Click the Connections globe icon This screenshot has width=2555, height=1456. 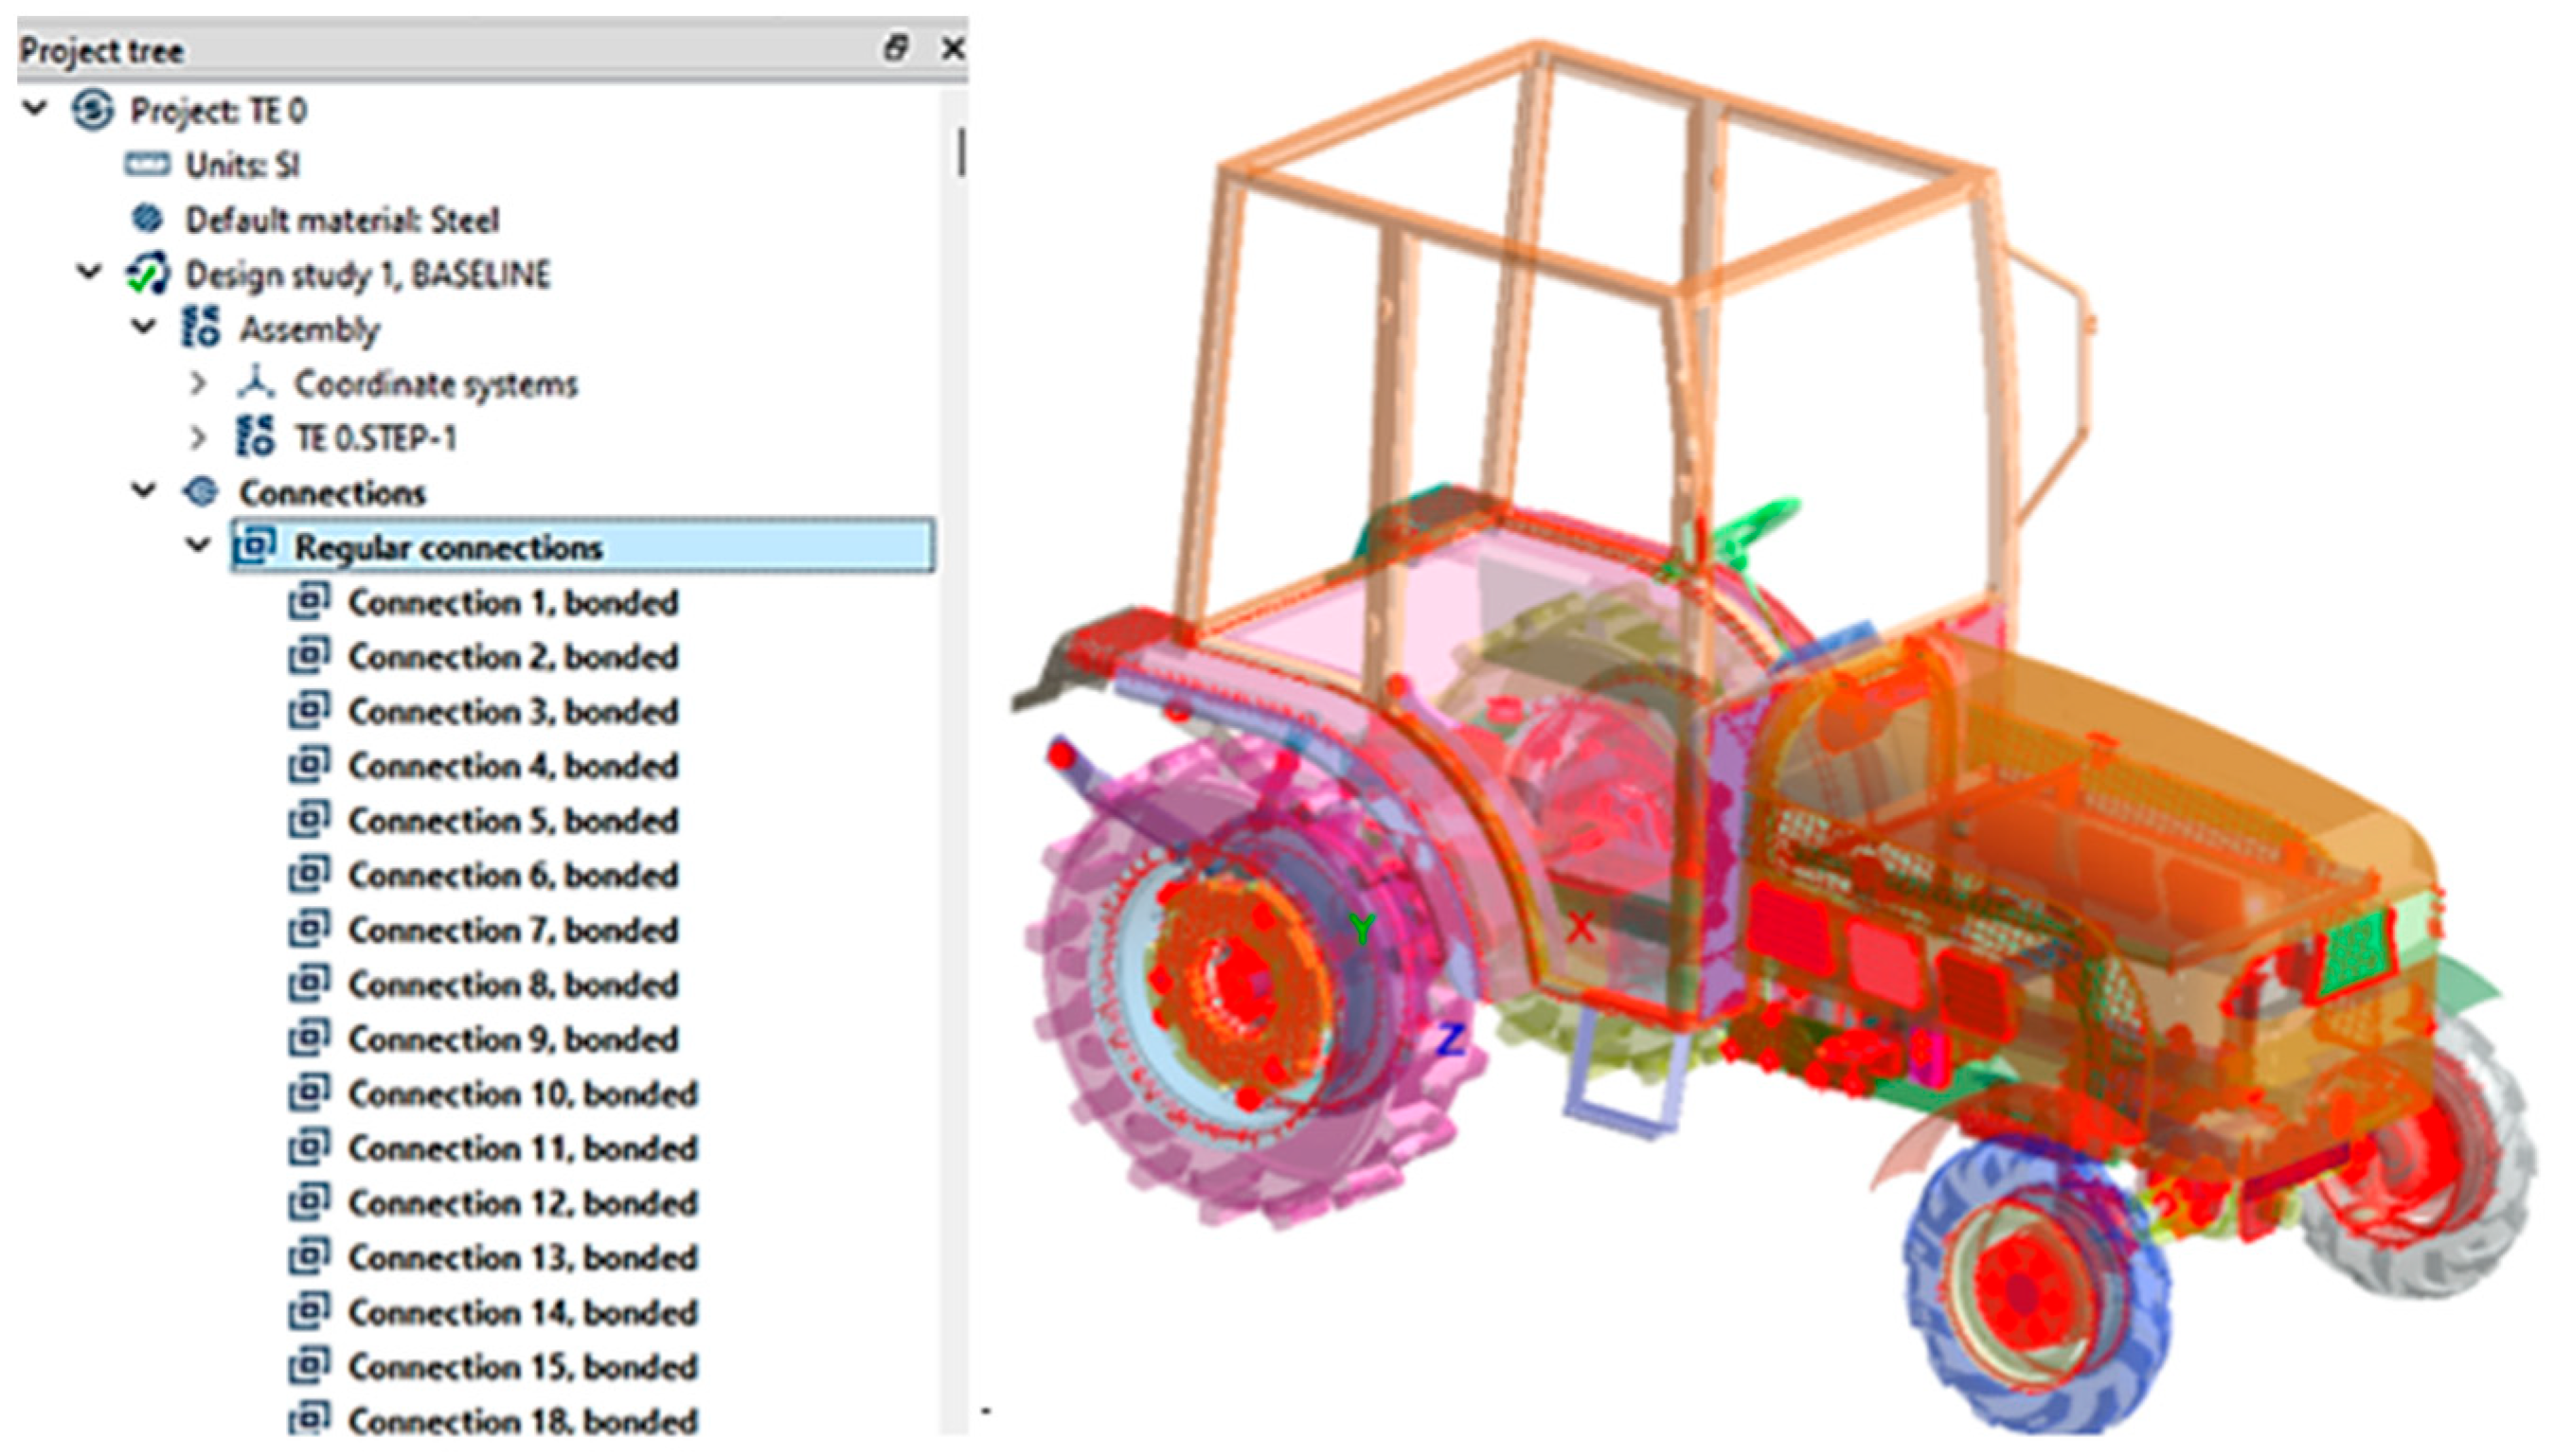201,491
